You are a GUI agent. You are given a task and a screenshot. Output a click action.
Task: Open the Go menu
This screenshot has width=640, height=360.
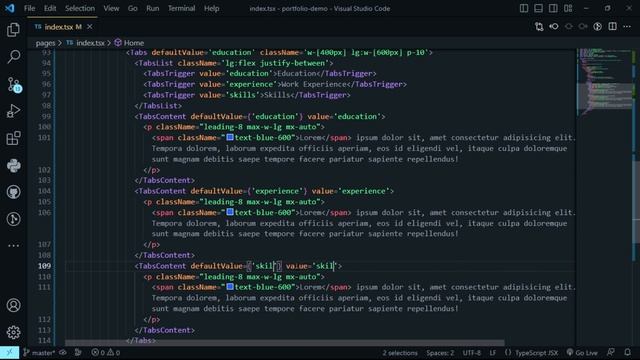coord(133,8)
